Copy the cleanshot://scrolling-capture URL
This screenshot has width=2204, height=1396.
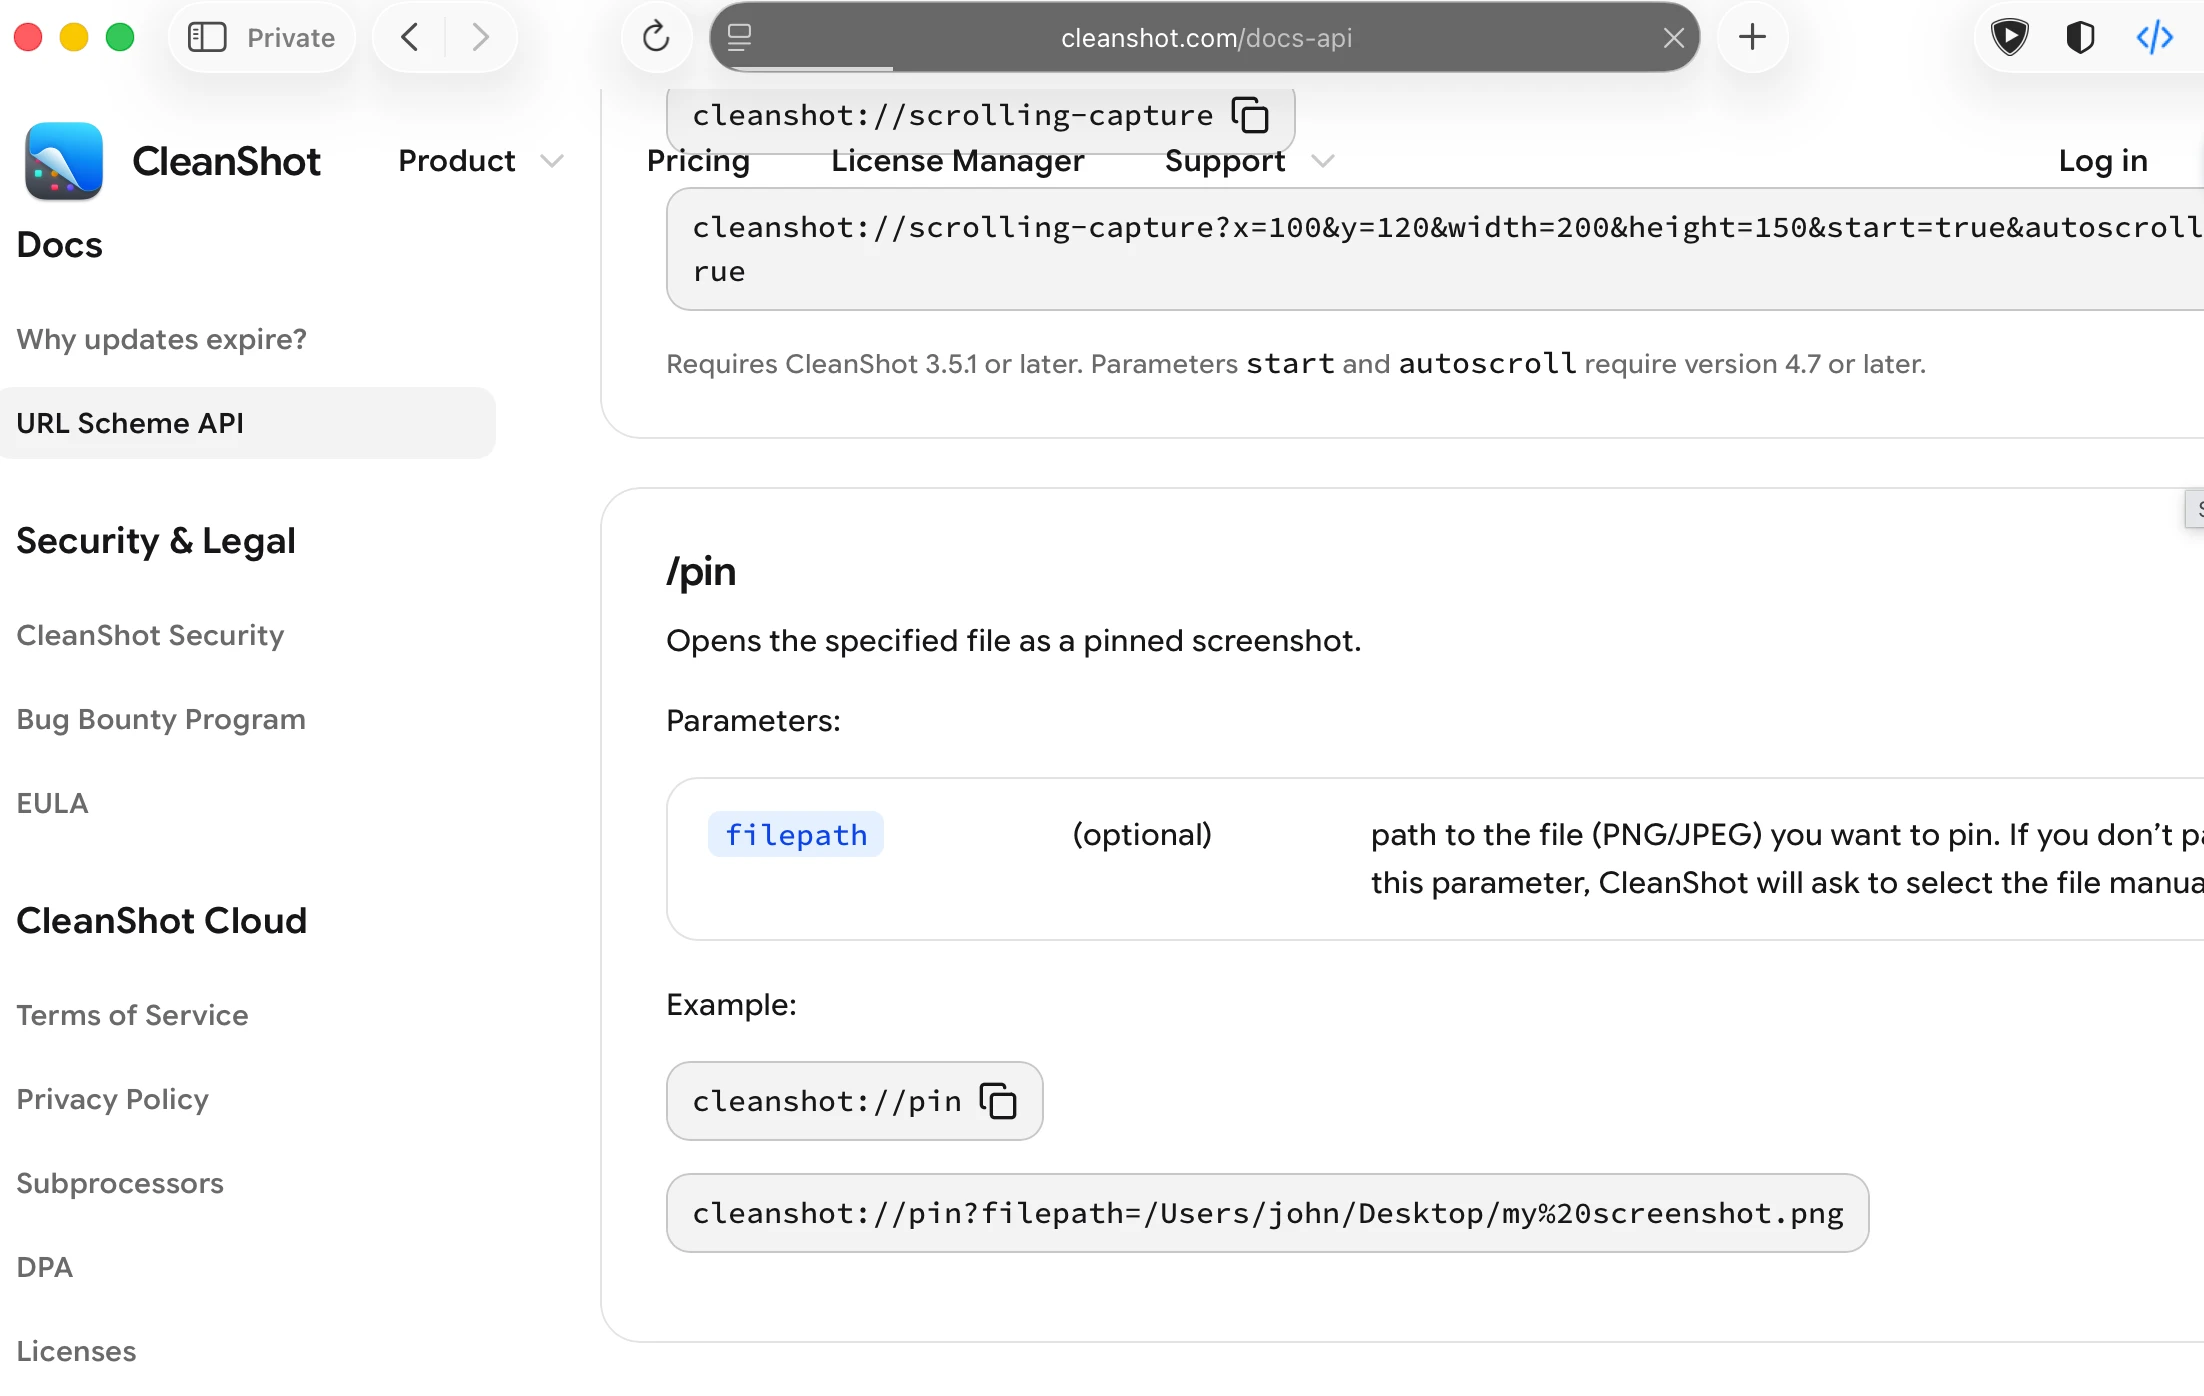click(x=1250, y=115)
